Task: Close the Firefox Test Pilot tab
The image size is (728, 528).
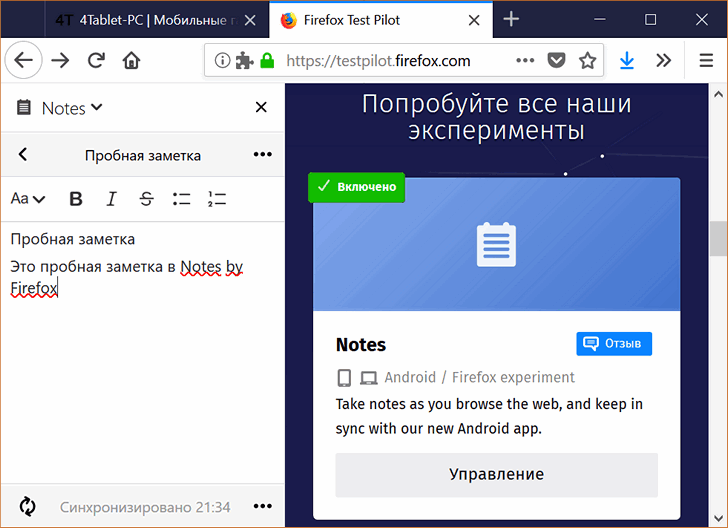Action: pyautogui.click(x=474, y=20)
